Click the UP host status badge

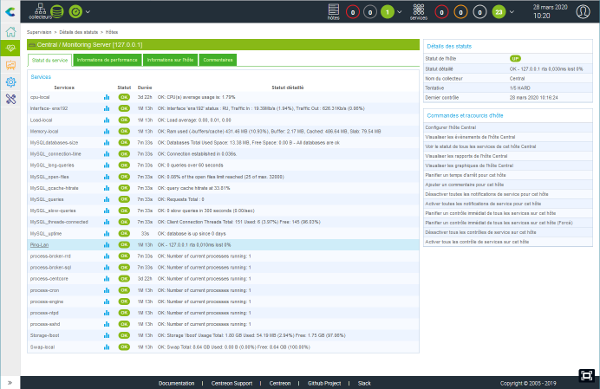click(x=515, y=59)
